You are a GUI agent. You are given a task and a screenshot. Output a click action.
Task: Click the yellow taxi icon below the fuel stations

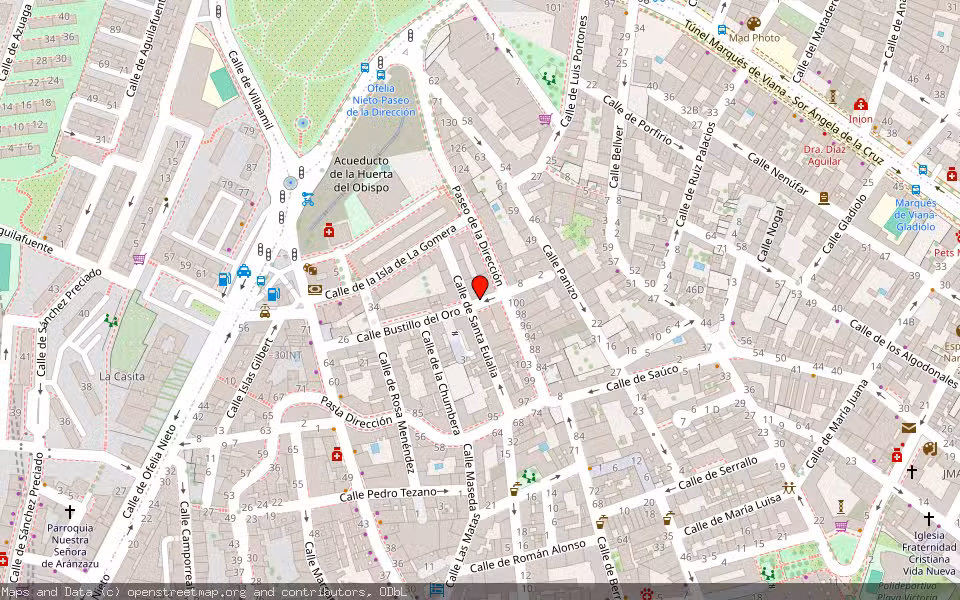point(264,311)
